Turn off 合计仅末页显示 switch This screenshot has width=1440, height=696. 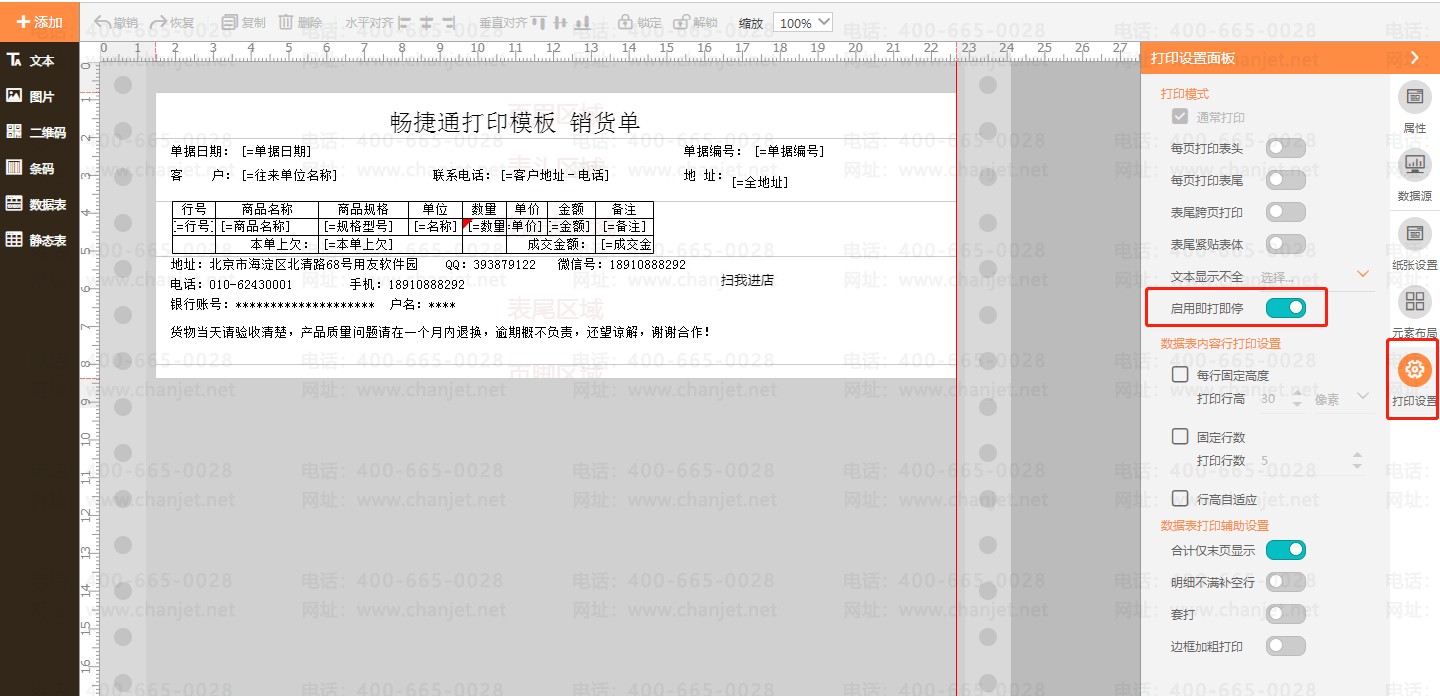point(1286,550)
